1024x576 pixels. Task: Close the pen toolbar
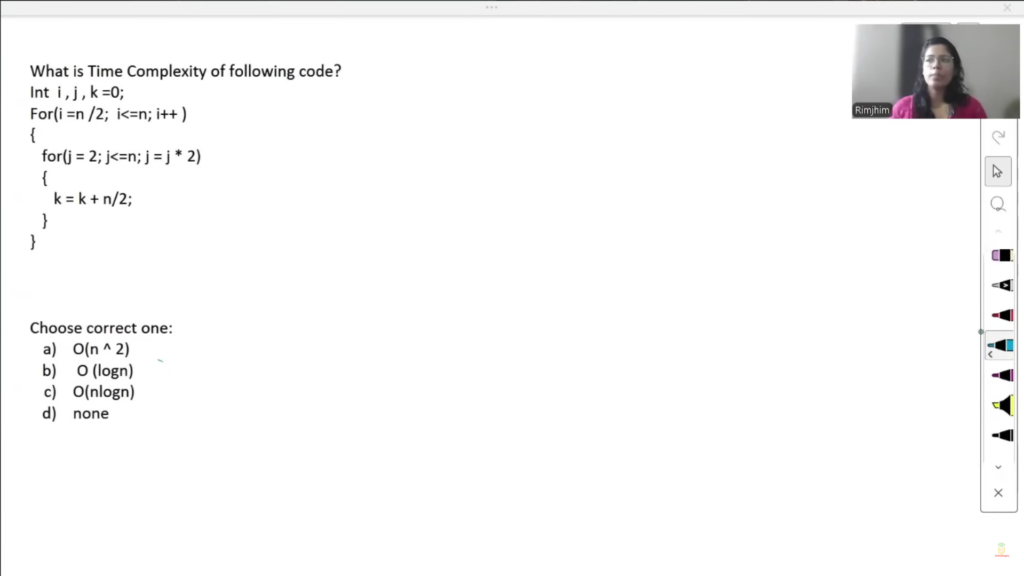(998, 493)
